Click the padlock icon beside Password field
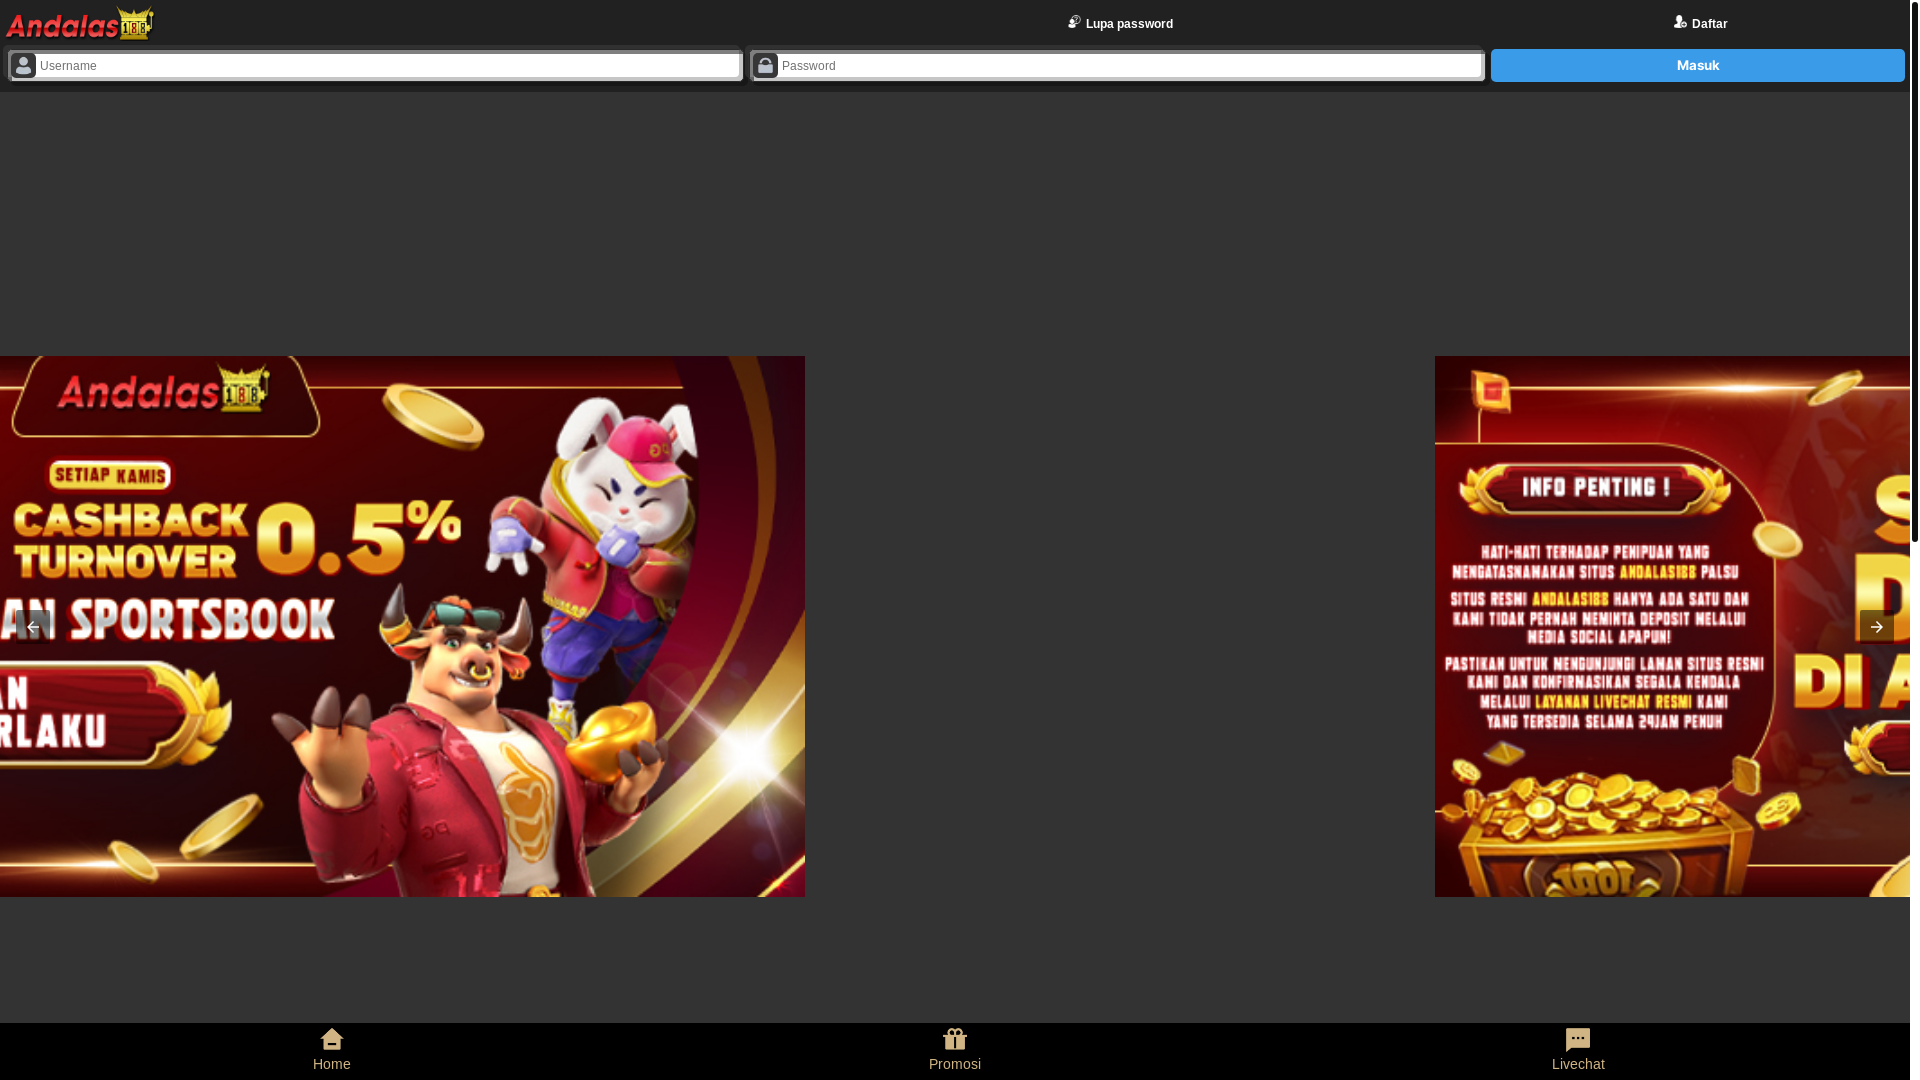This screenshot has width=1920, height=1080. 765,66
